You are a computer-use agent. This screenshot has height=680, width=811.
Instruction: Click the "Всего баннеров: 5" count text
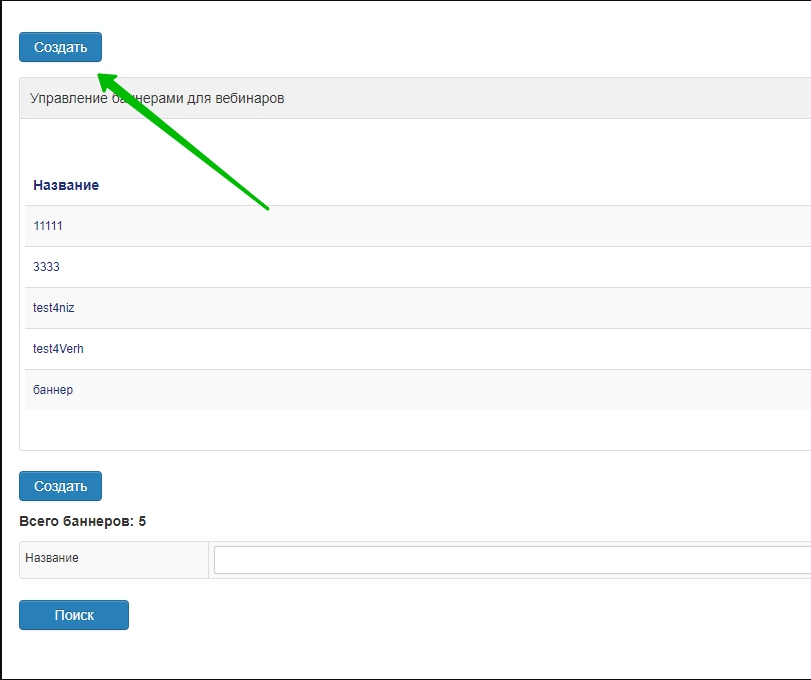[82, 521]
